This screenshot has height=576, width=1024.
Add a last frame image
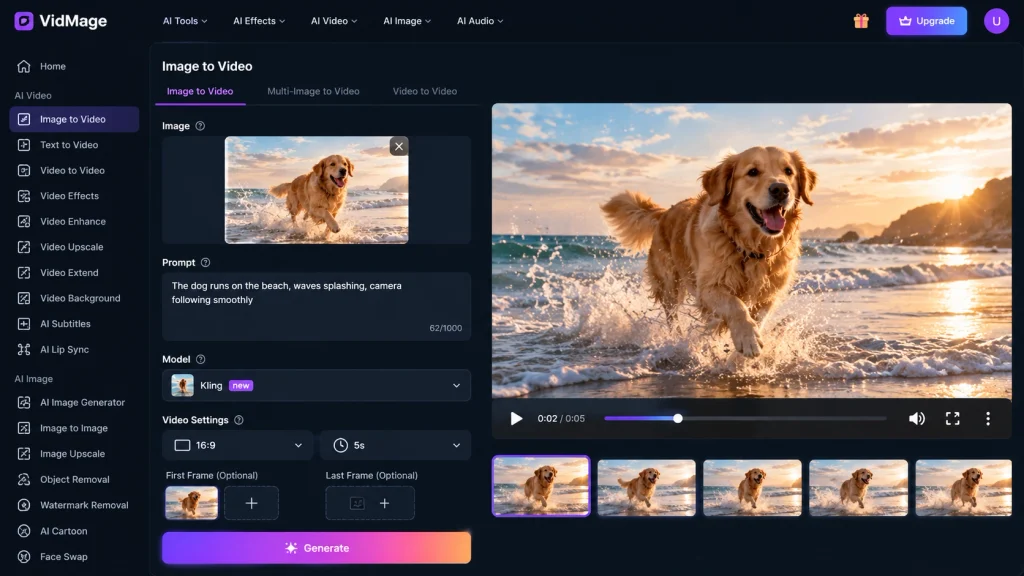tap(370, 503)
